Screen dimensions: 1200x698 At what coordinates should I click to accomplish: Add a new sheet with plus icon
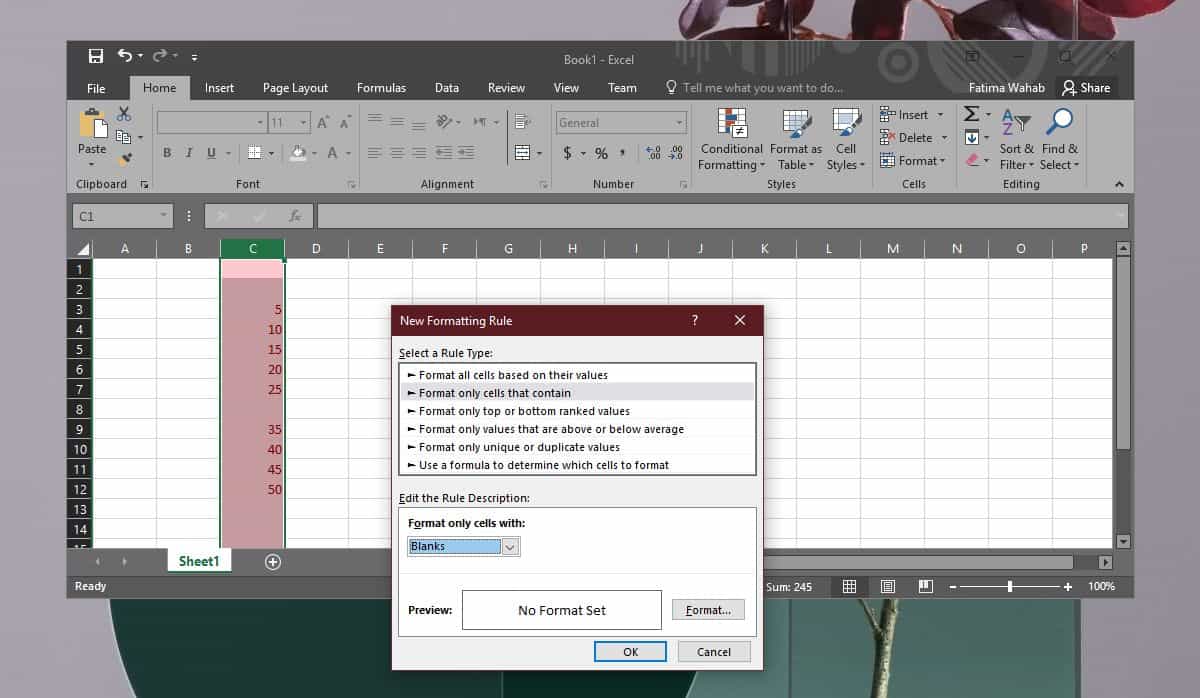coord(273,562)
